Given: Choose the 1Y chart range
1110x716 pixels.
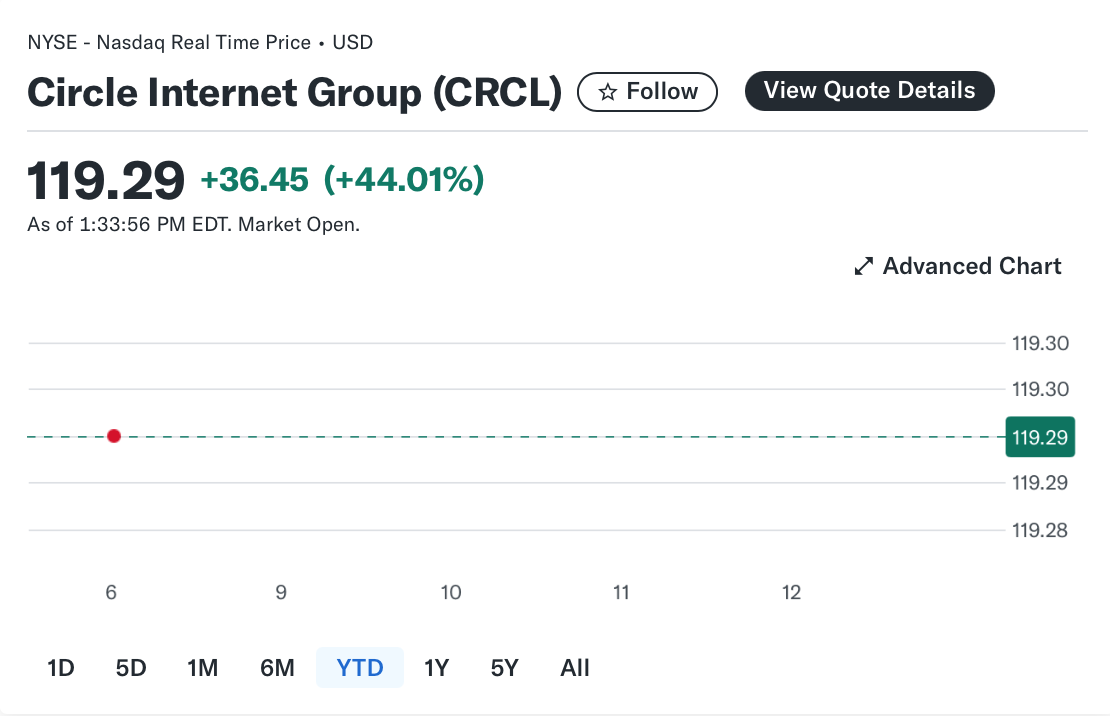Looking at the screenshot, I should pos(437,668).
